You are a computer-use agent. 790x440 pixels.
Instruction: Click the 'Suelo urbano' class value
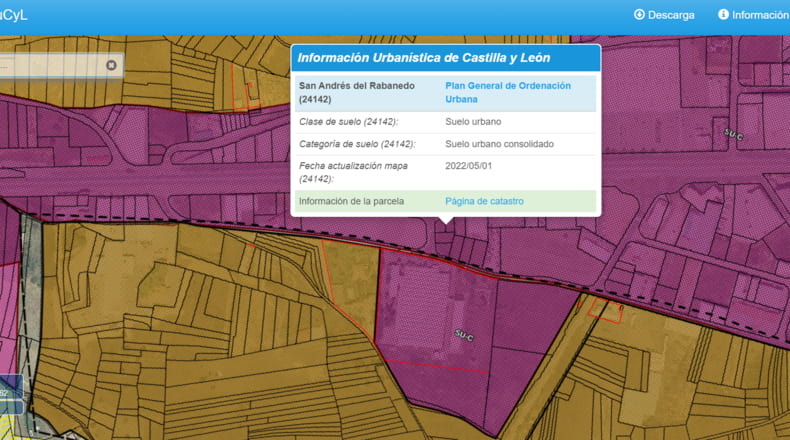(x=473, y=122)
